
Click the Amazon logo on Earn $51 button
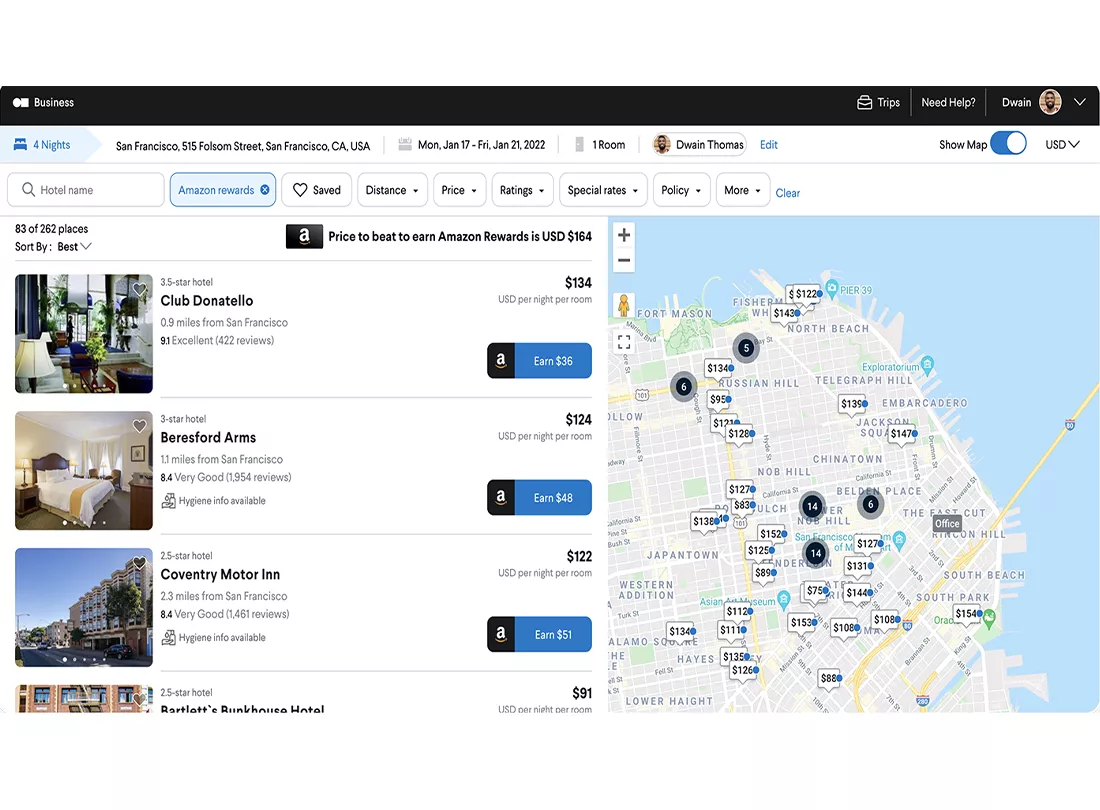[x=501, y=634]
